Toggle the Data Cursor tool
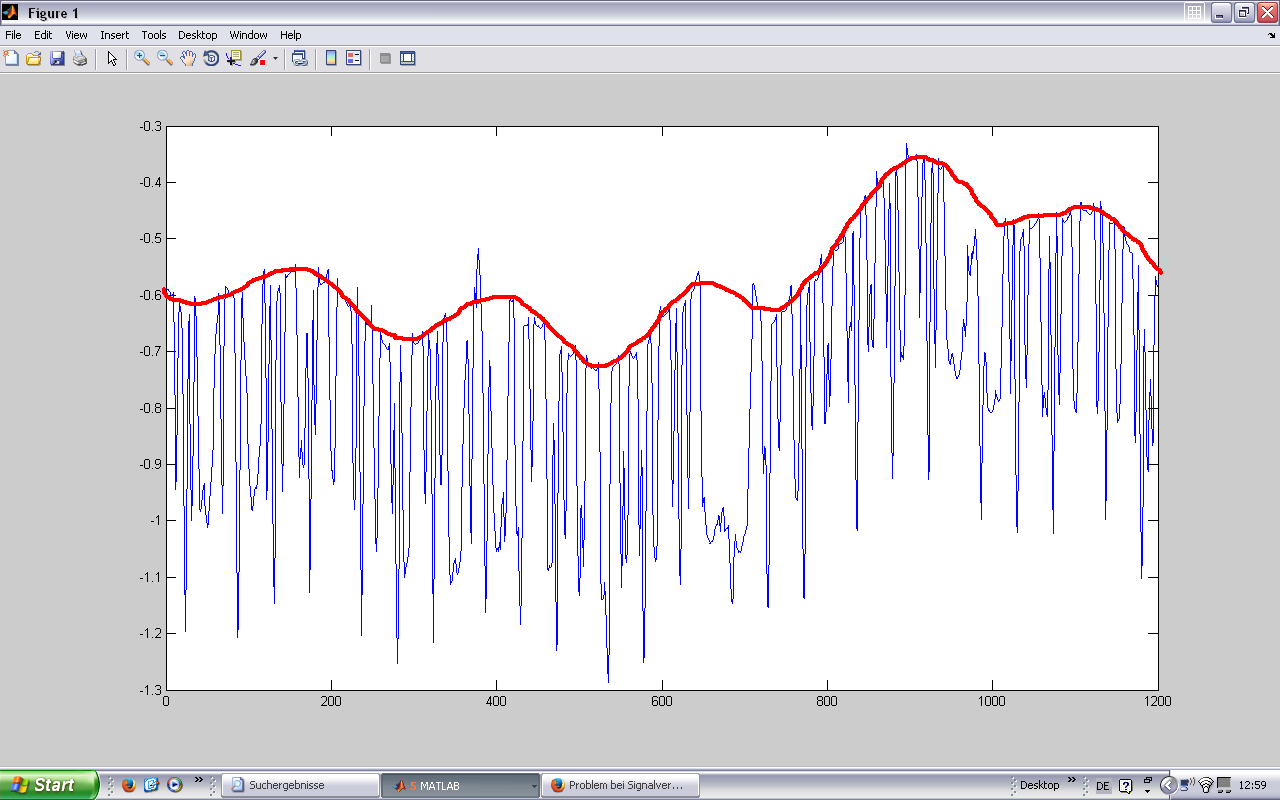This screenshot has height=800, width=1280. [234, 59]
